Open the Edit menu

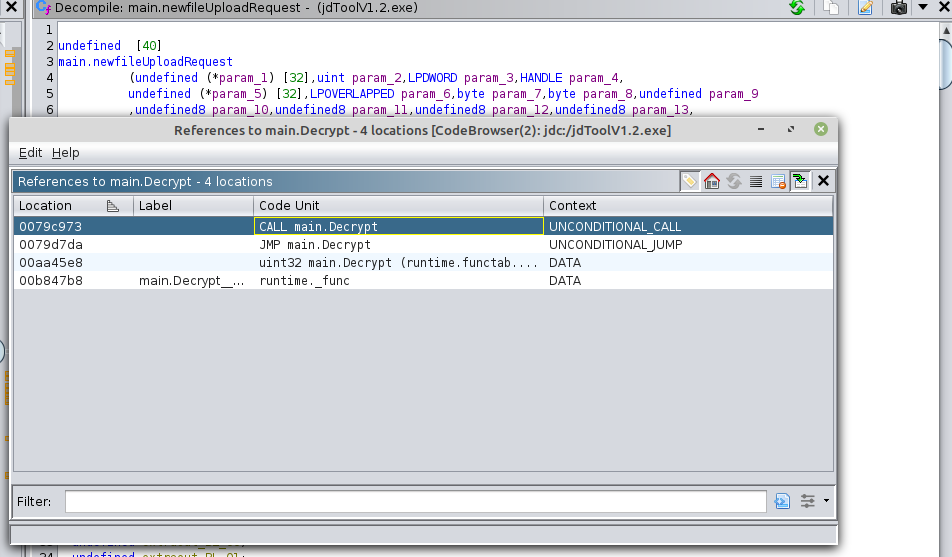click(x=30, y=153)
